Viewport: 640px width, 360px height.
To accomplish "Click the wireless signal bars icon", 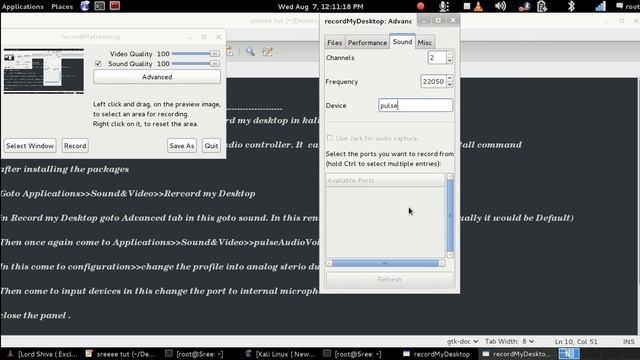I will click(600, 6).
